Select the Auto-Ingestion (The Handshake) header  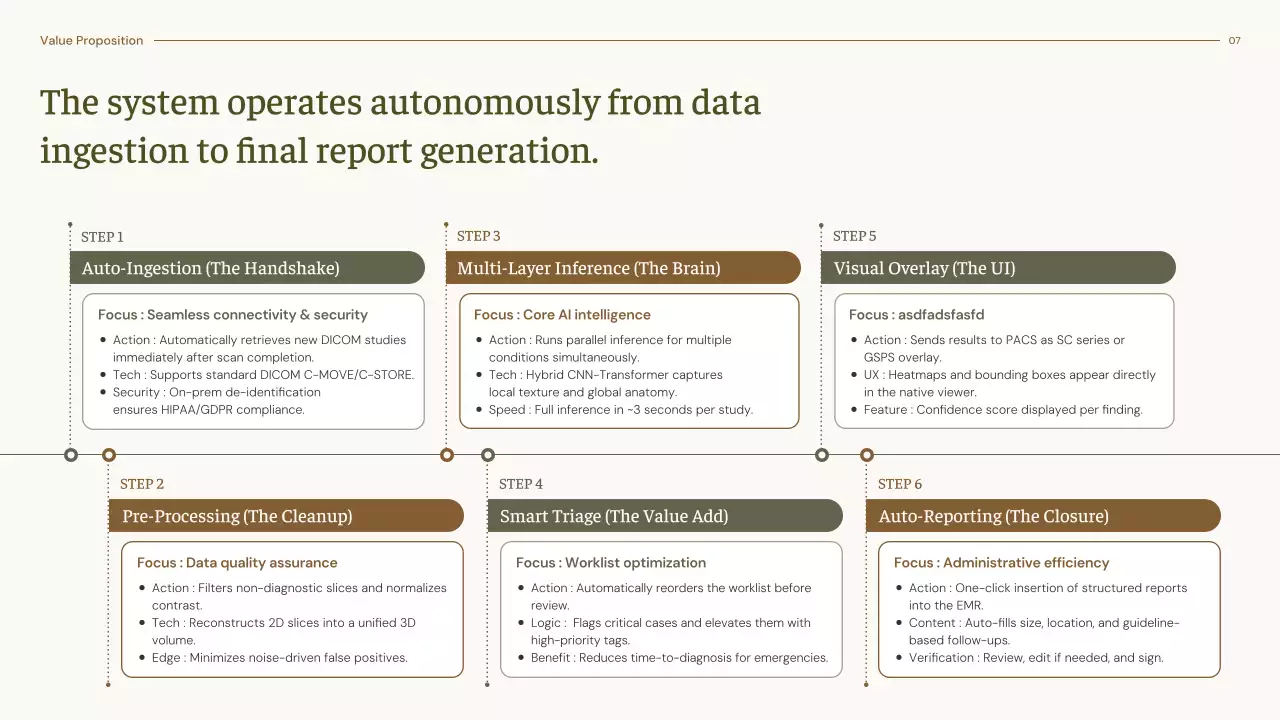(247, 268)
